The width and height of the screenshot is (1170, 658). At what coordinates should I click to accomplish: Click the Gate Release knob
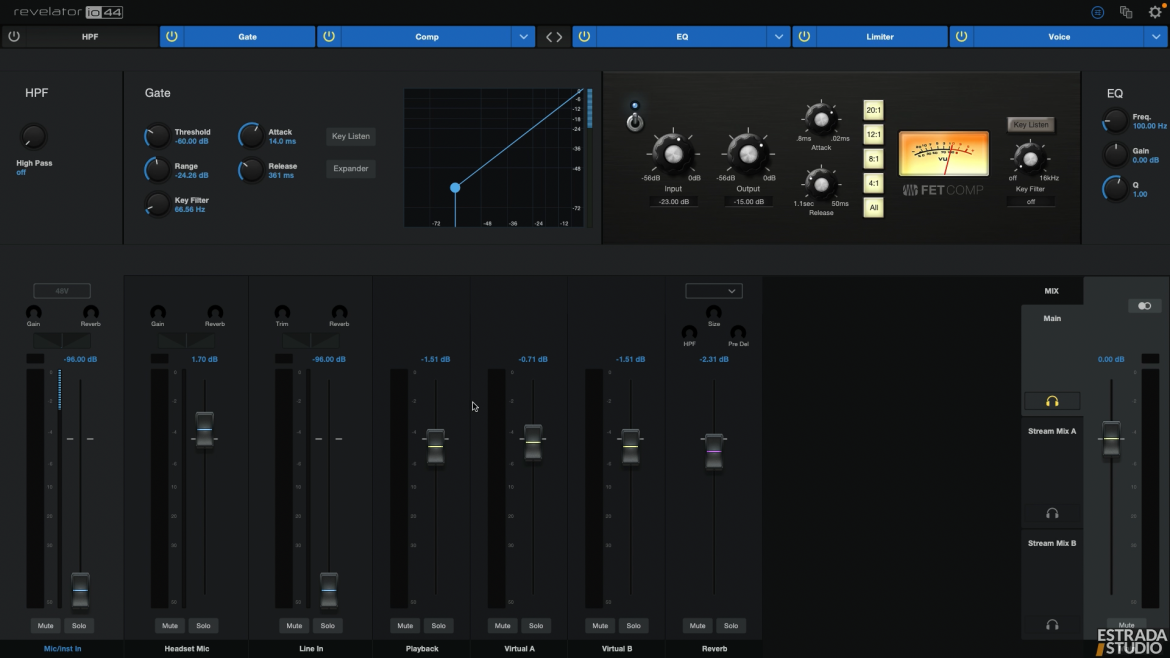coord(251,170)
